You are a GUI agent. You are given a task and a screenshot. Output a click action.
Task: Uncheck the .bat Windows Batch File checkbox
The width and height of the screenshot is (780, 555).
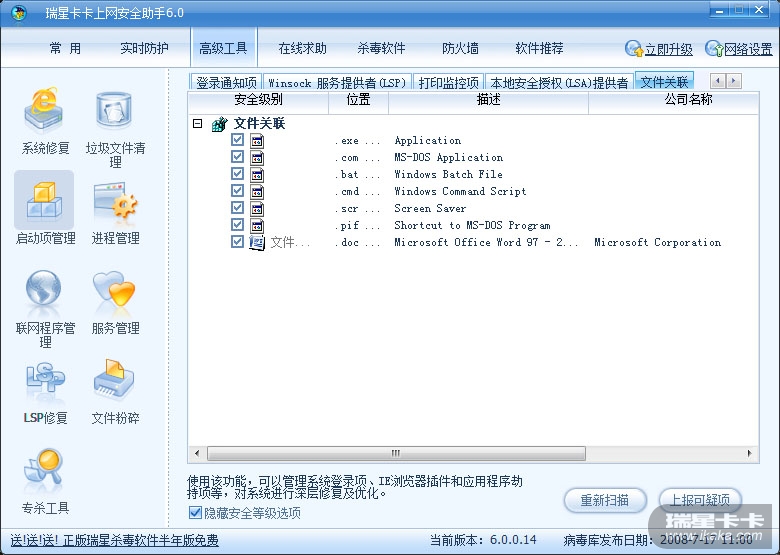click(x=237, y=174)
